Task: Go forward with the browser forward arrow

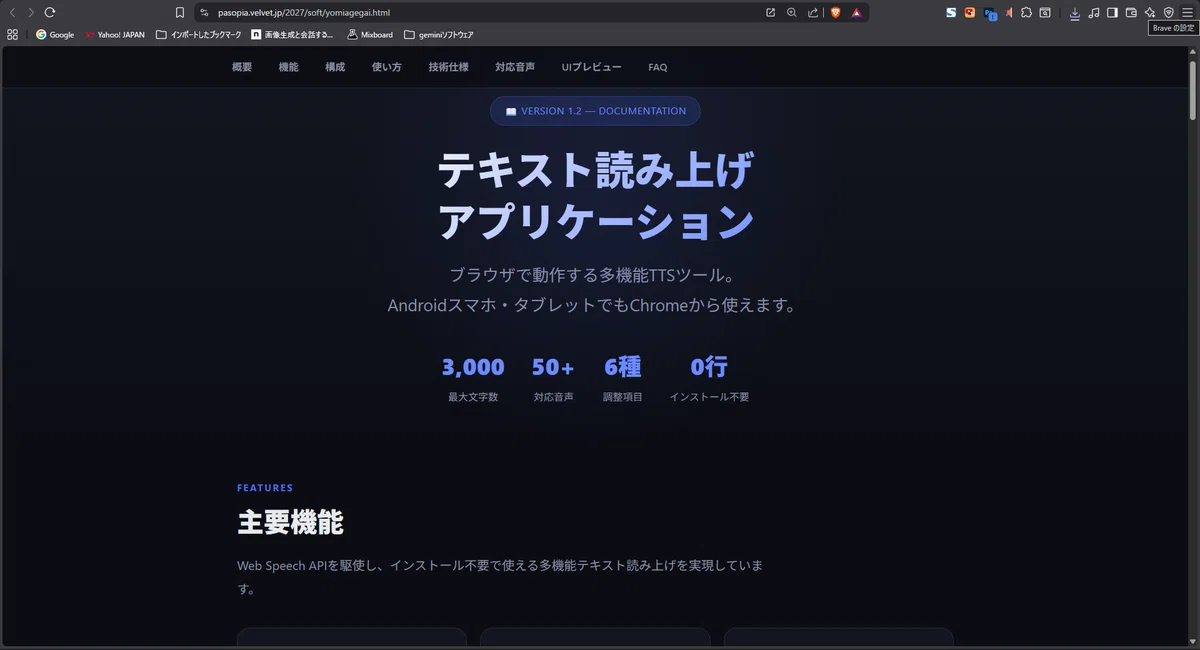Action: [x=30, y=12]
